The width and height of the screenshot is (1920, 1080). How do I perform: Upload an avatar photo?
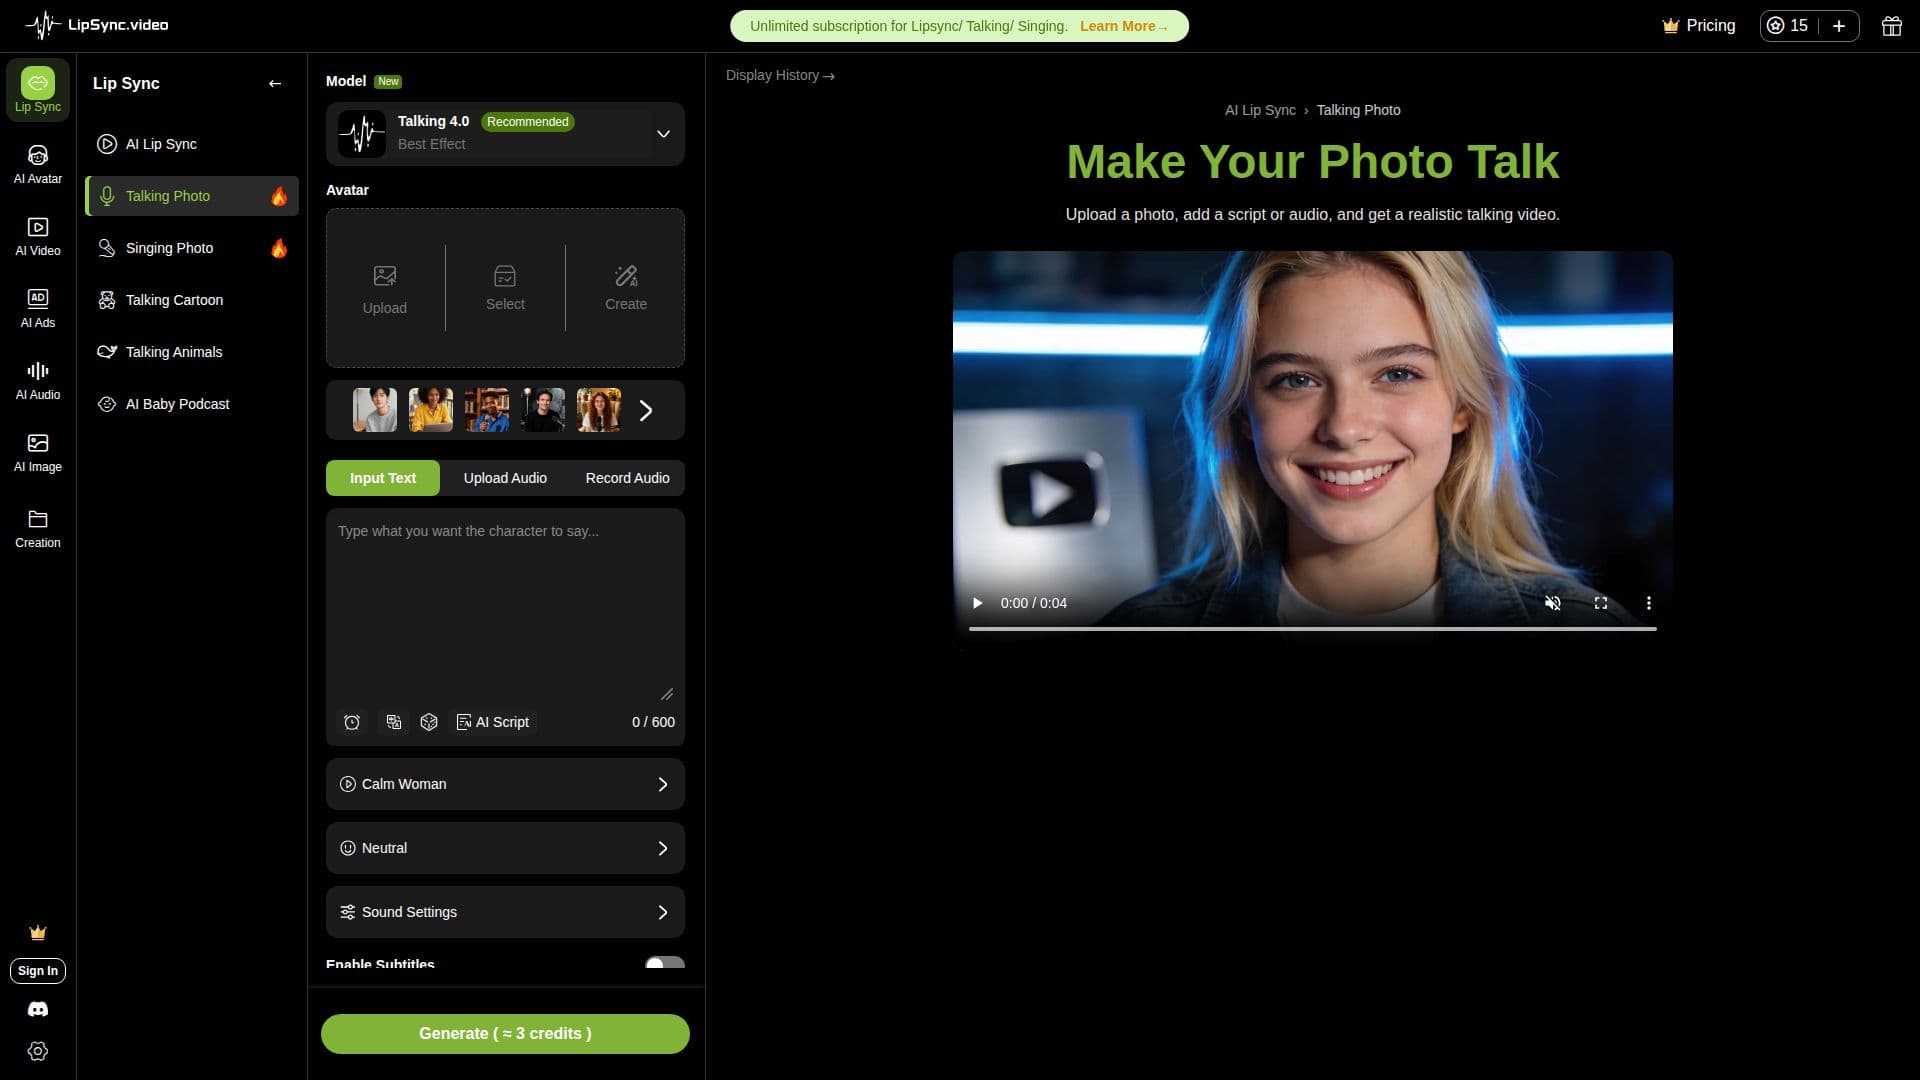coord(385,289)
